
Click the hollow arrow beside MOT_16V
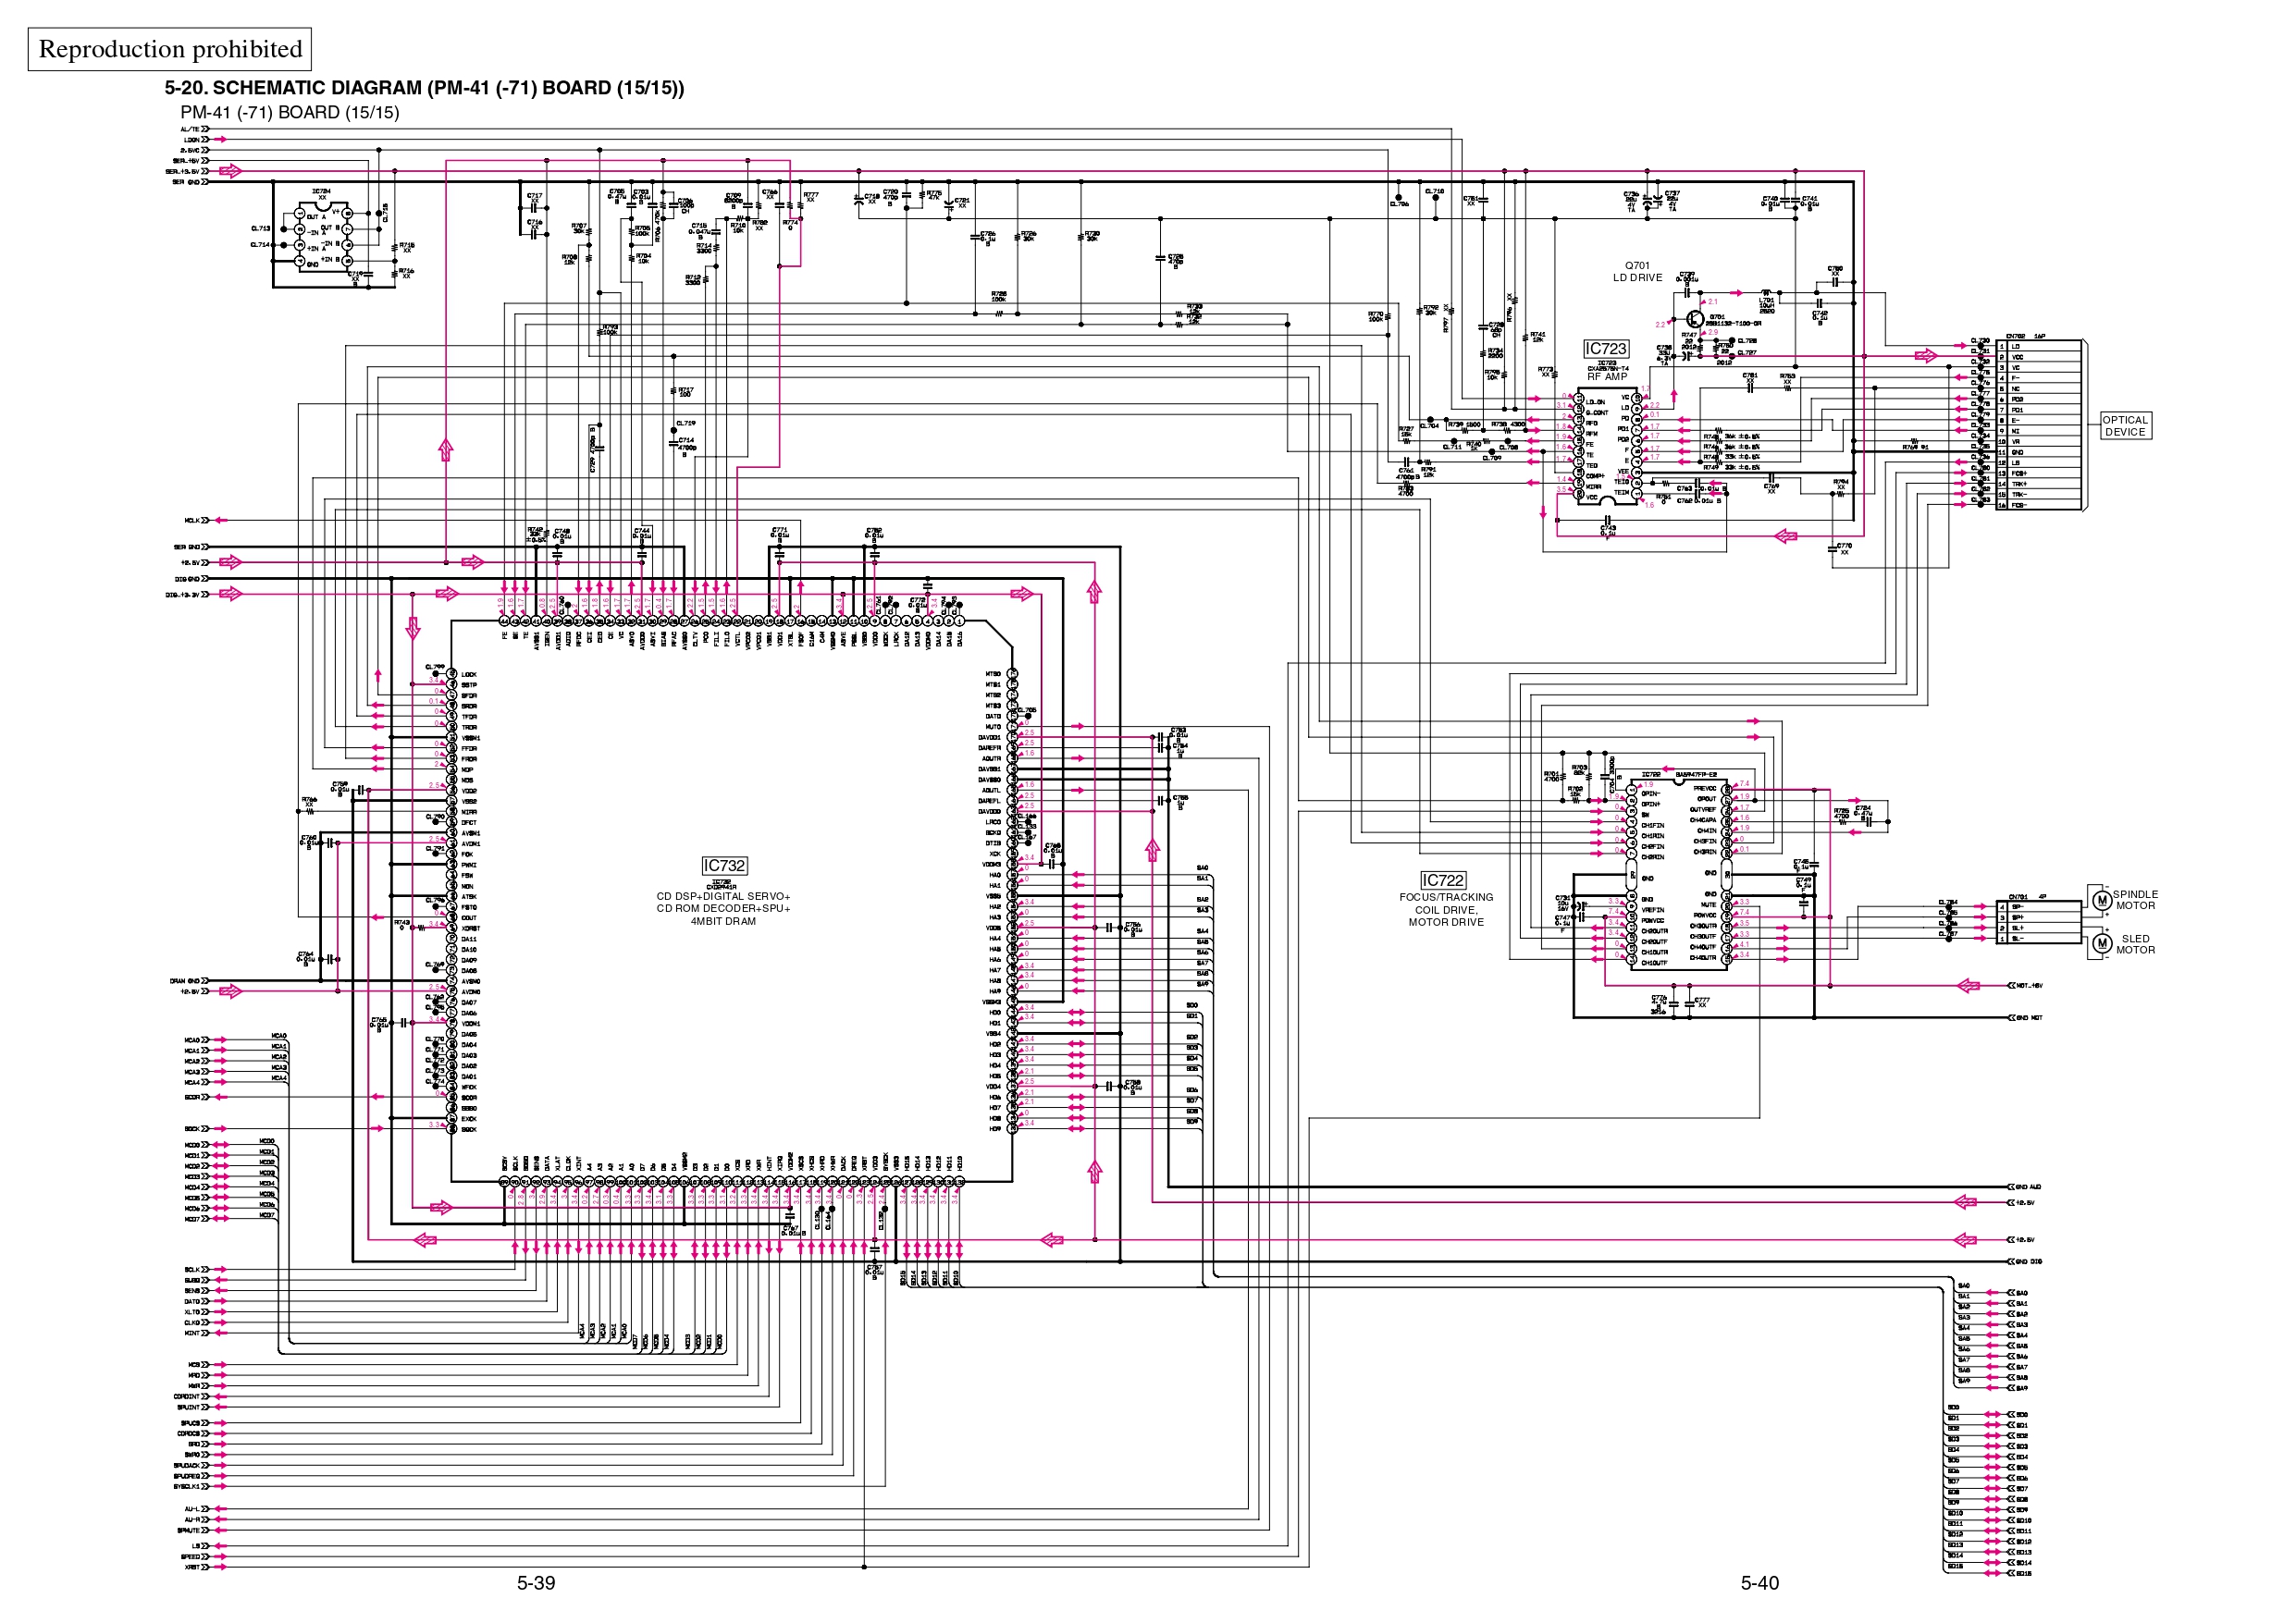(1968, 986)
